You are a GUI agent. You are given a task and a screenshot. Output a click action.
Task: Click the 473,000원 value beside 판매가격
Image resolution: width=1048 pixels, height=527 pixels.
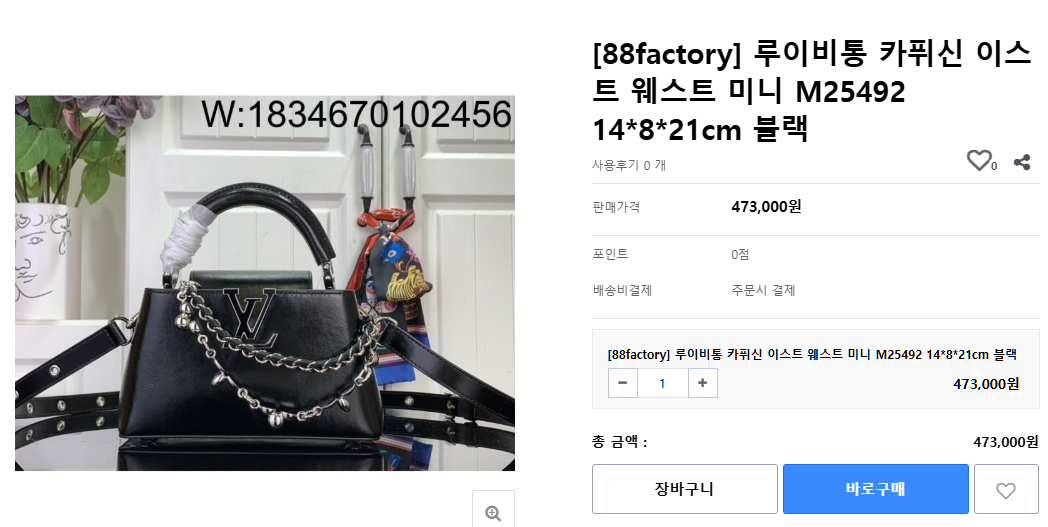(766, 207)
